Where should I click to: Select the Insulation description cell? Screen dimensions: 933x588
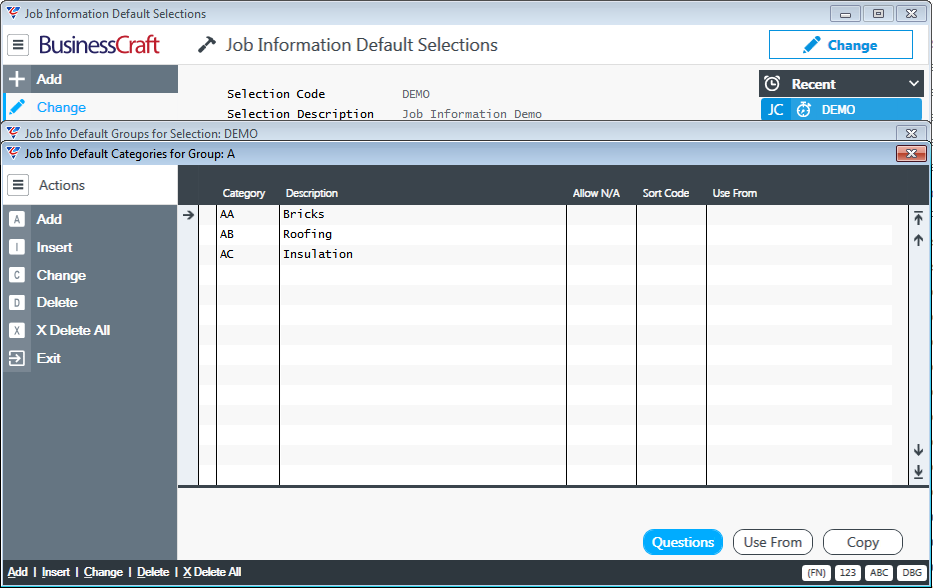[x=423, y=254]
